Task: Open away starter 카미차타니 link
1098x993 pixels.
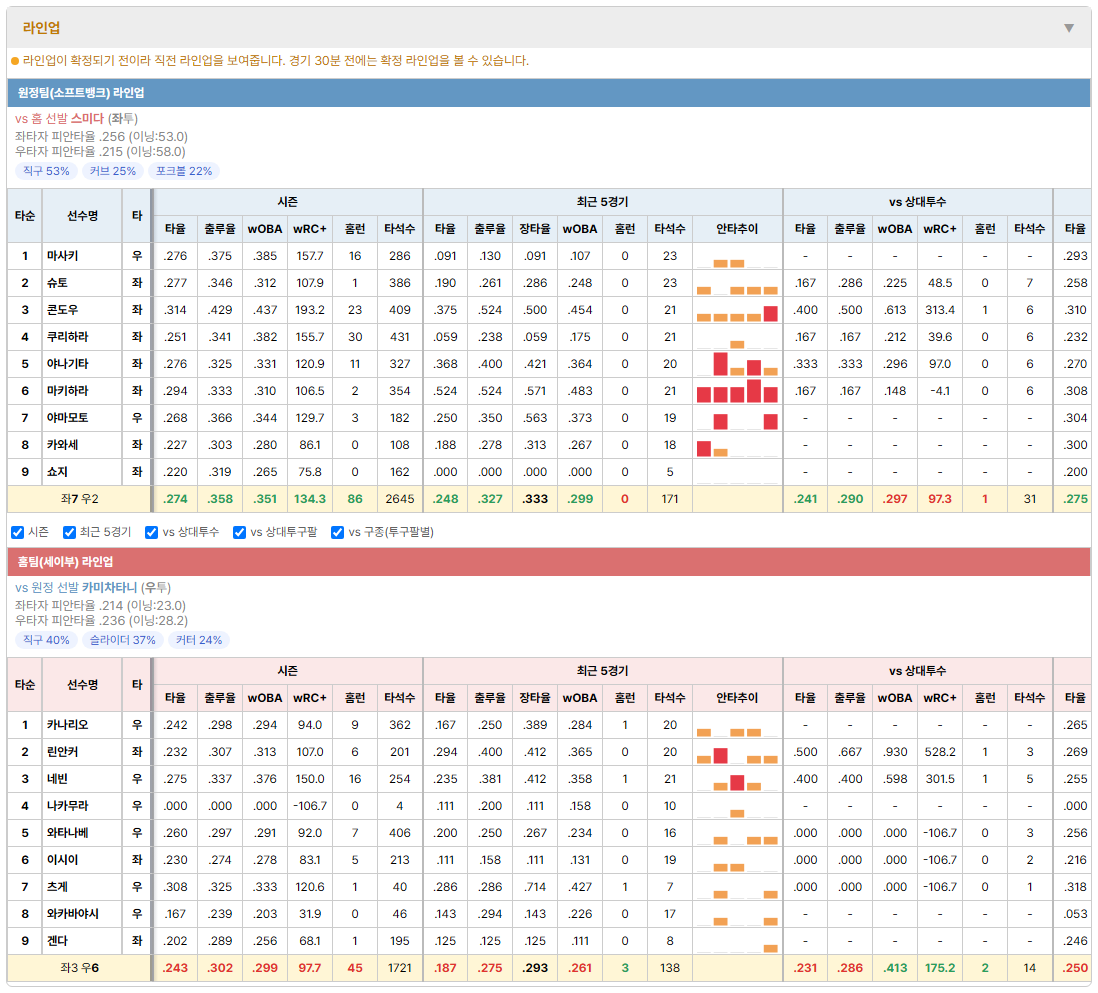Action: coord(109,588)
